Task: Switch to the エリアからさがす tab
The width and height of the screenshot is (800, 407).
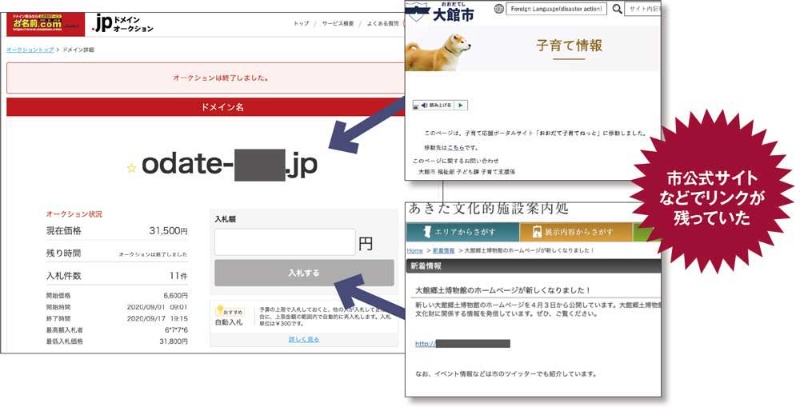Action: click(465, 232)
